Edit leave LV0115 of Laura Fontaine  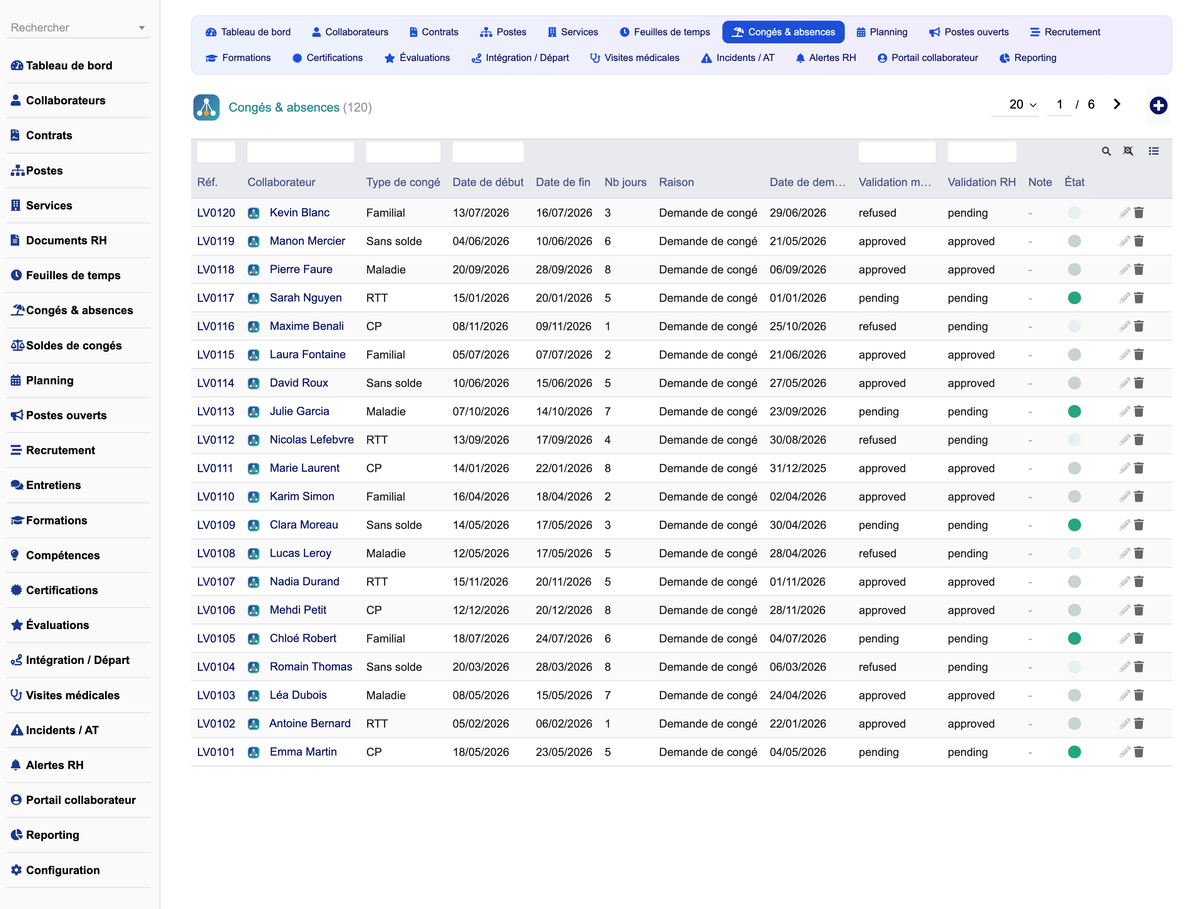coord(1125,355)
